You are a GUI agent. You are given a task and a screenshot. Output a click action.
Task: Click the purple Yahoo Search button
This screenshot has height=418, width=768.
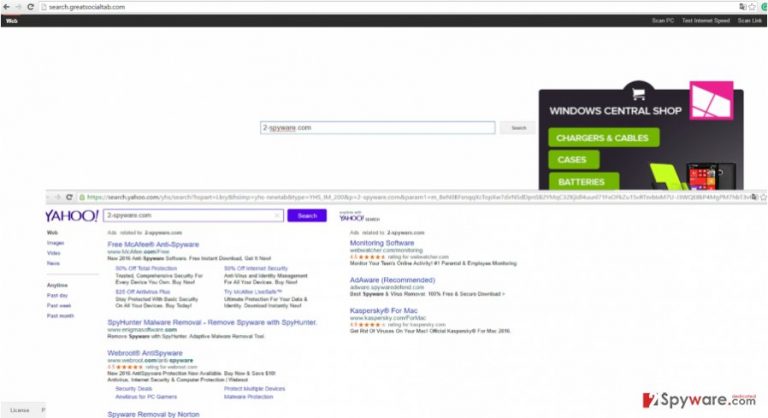(307, 216)
